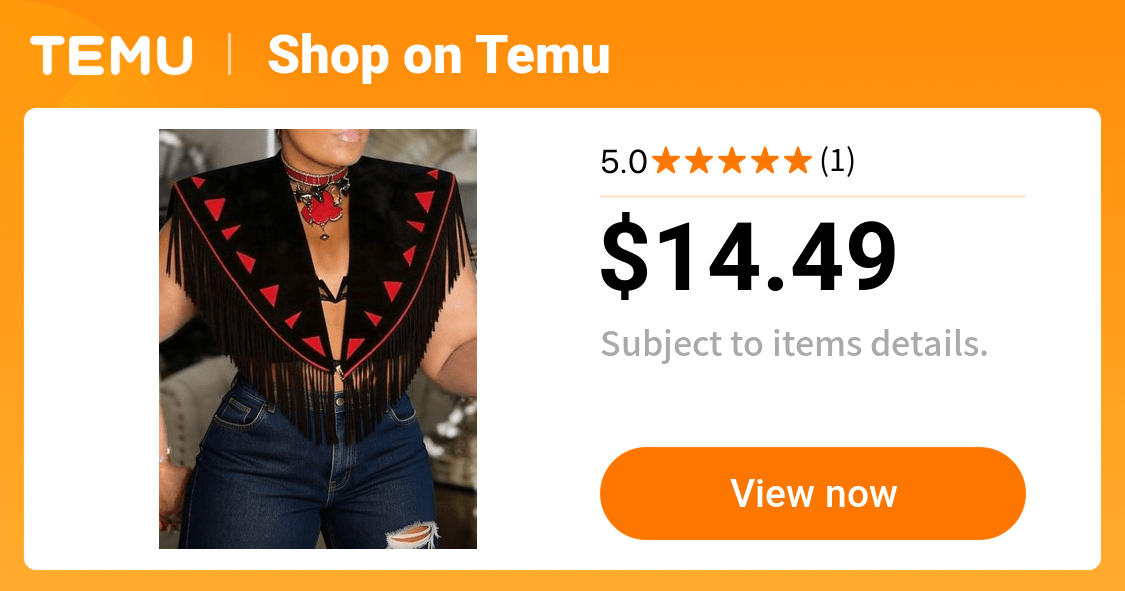Click the 'Subject to items details.' text
Image resolution: width=1125 pixels, height=591 pixels.
pos(794,344)
